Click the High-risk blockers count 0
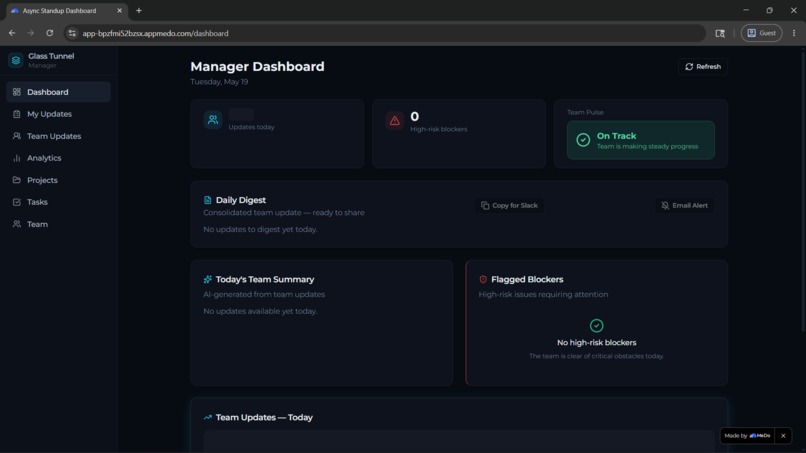806x453 pixels. [x=414, y=117]
